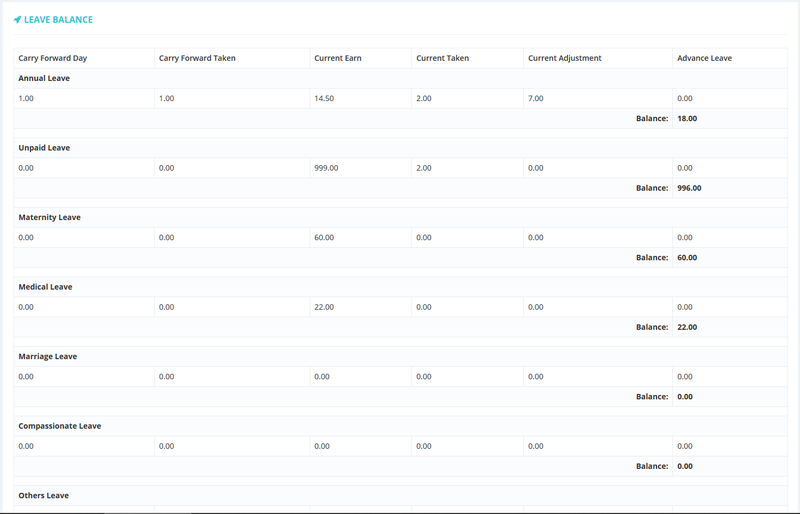800x514 pixels.
Task: Select the Carry Forward Day column header
Action: pos(53,58)
